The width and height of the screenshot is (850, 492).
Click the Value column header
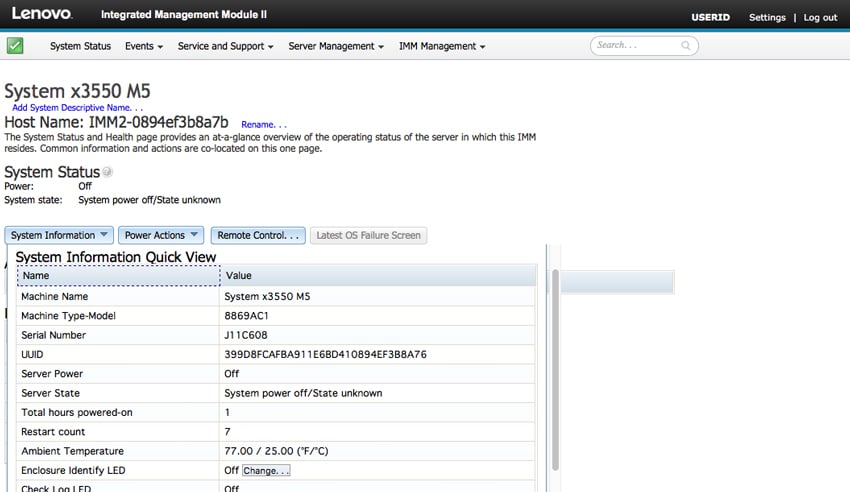click(x=378, y=275)
